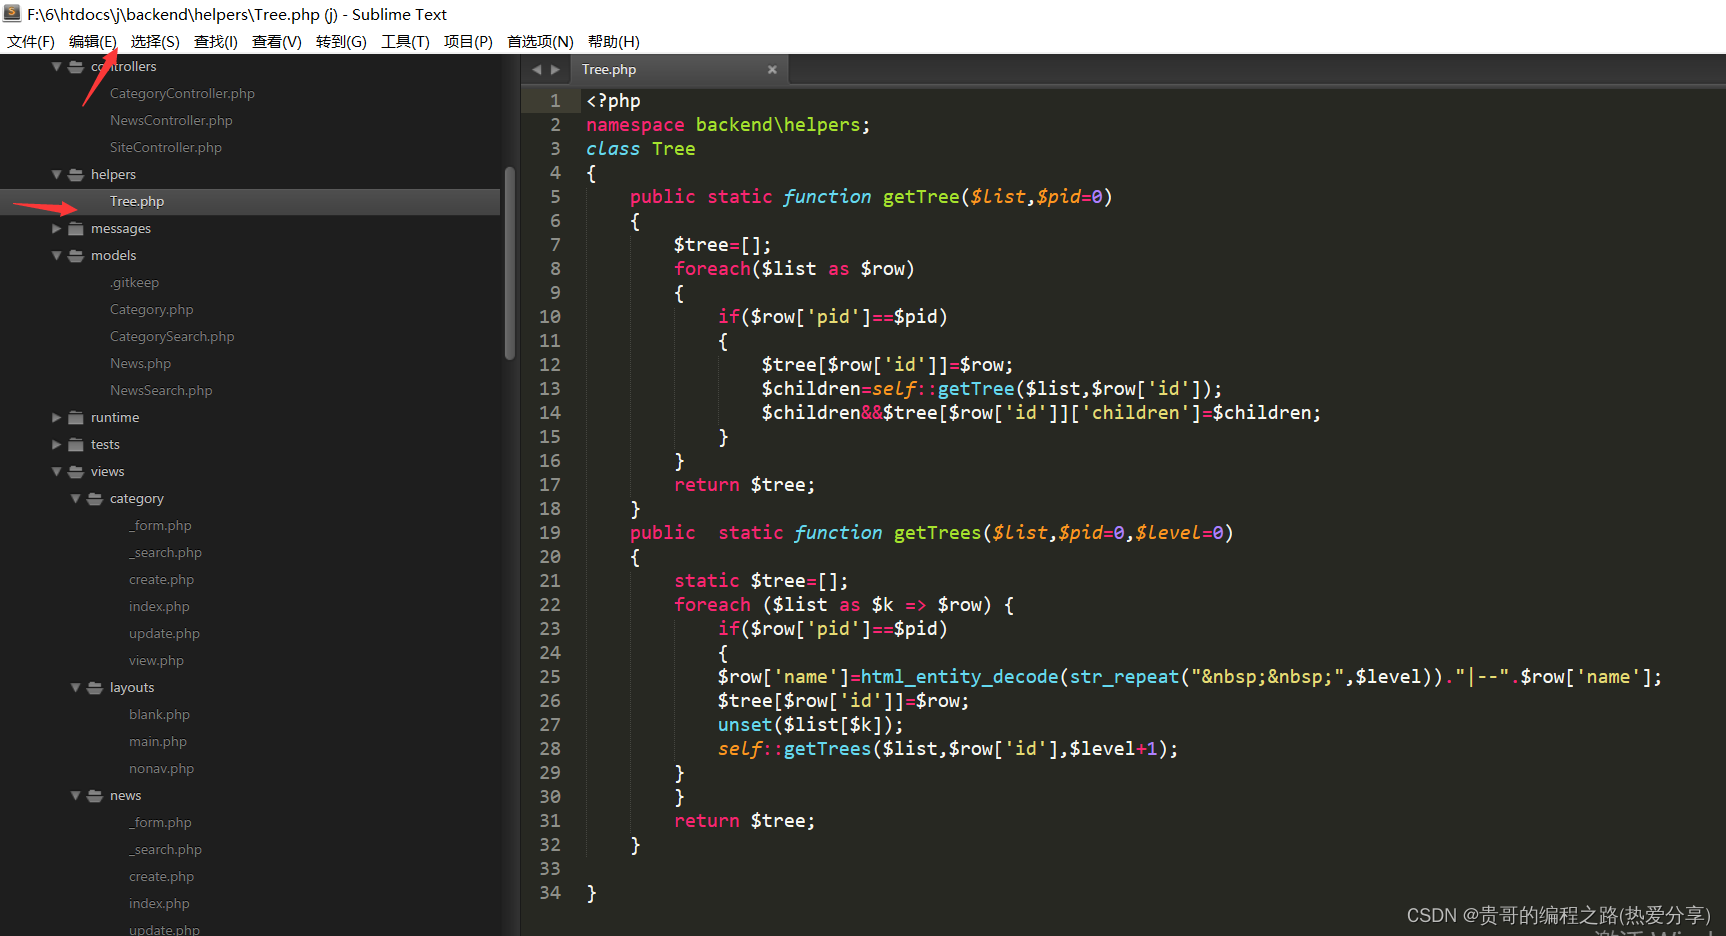Viewport: 1726px width, 936px height.
Task: Click the news folder icon
Action: pos(95,796)
